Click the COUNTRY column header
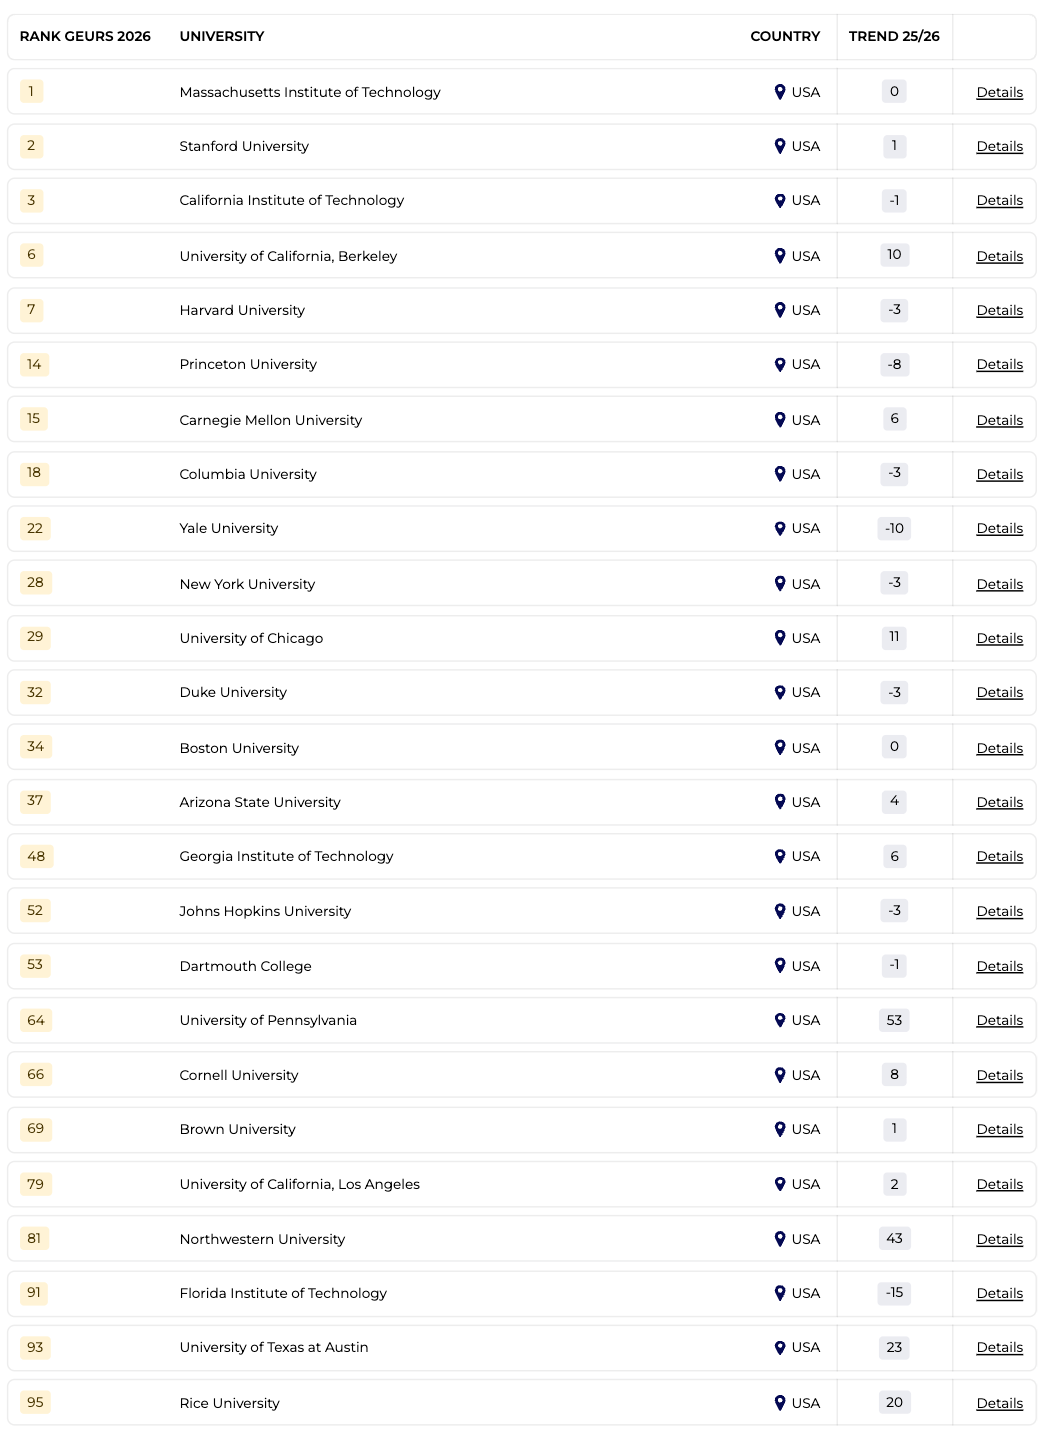Screen dimensions: 1044x1429 click(x=785, y=36)
